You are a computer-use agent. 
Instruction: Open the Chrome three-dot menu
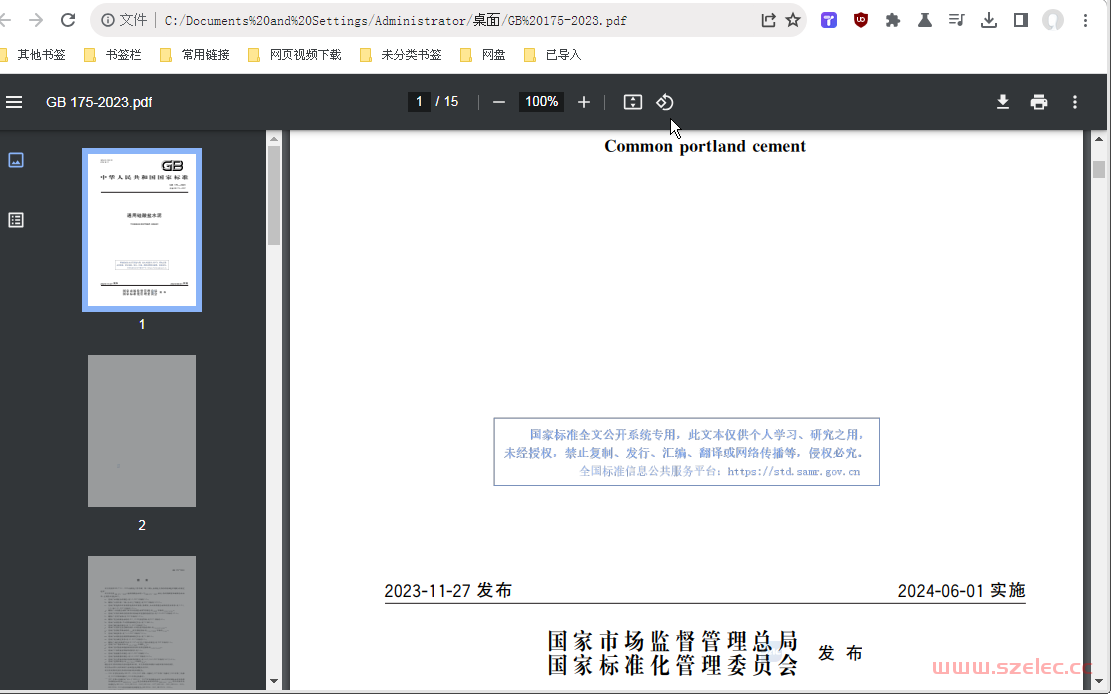point(1085,21)
